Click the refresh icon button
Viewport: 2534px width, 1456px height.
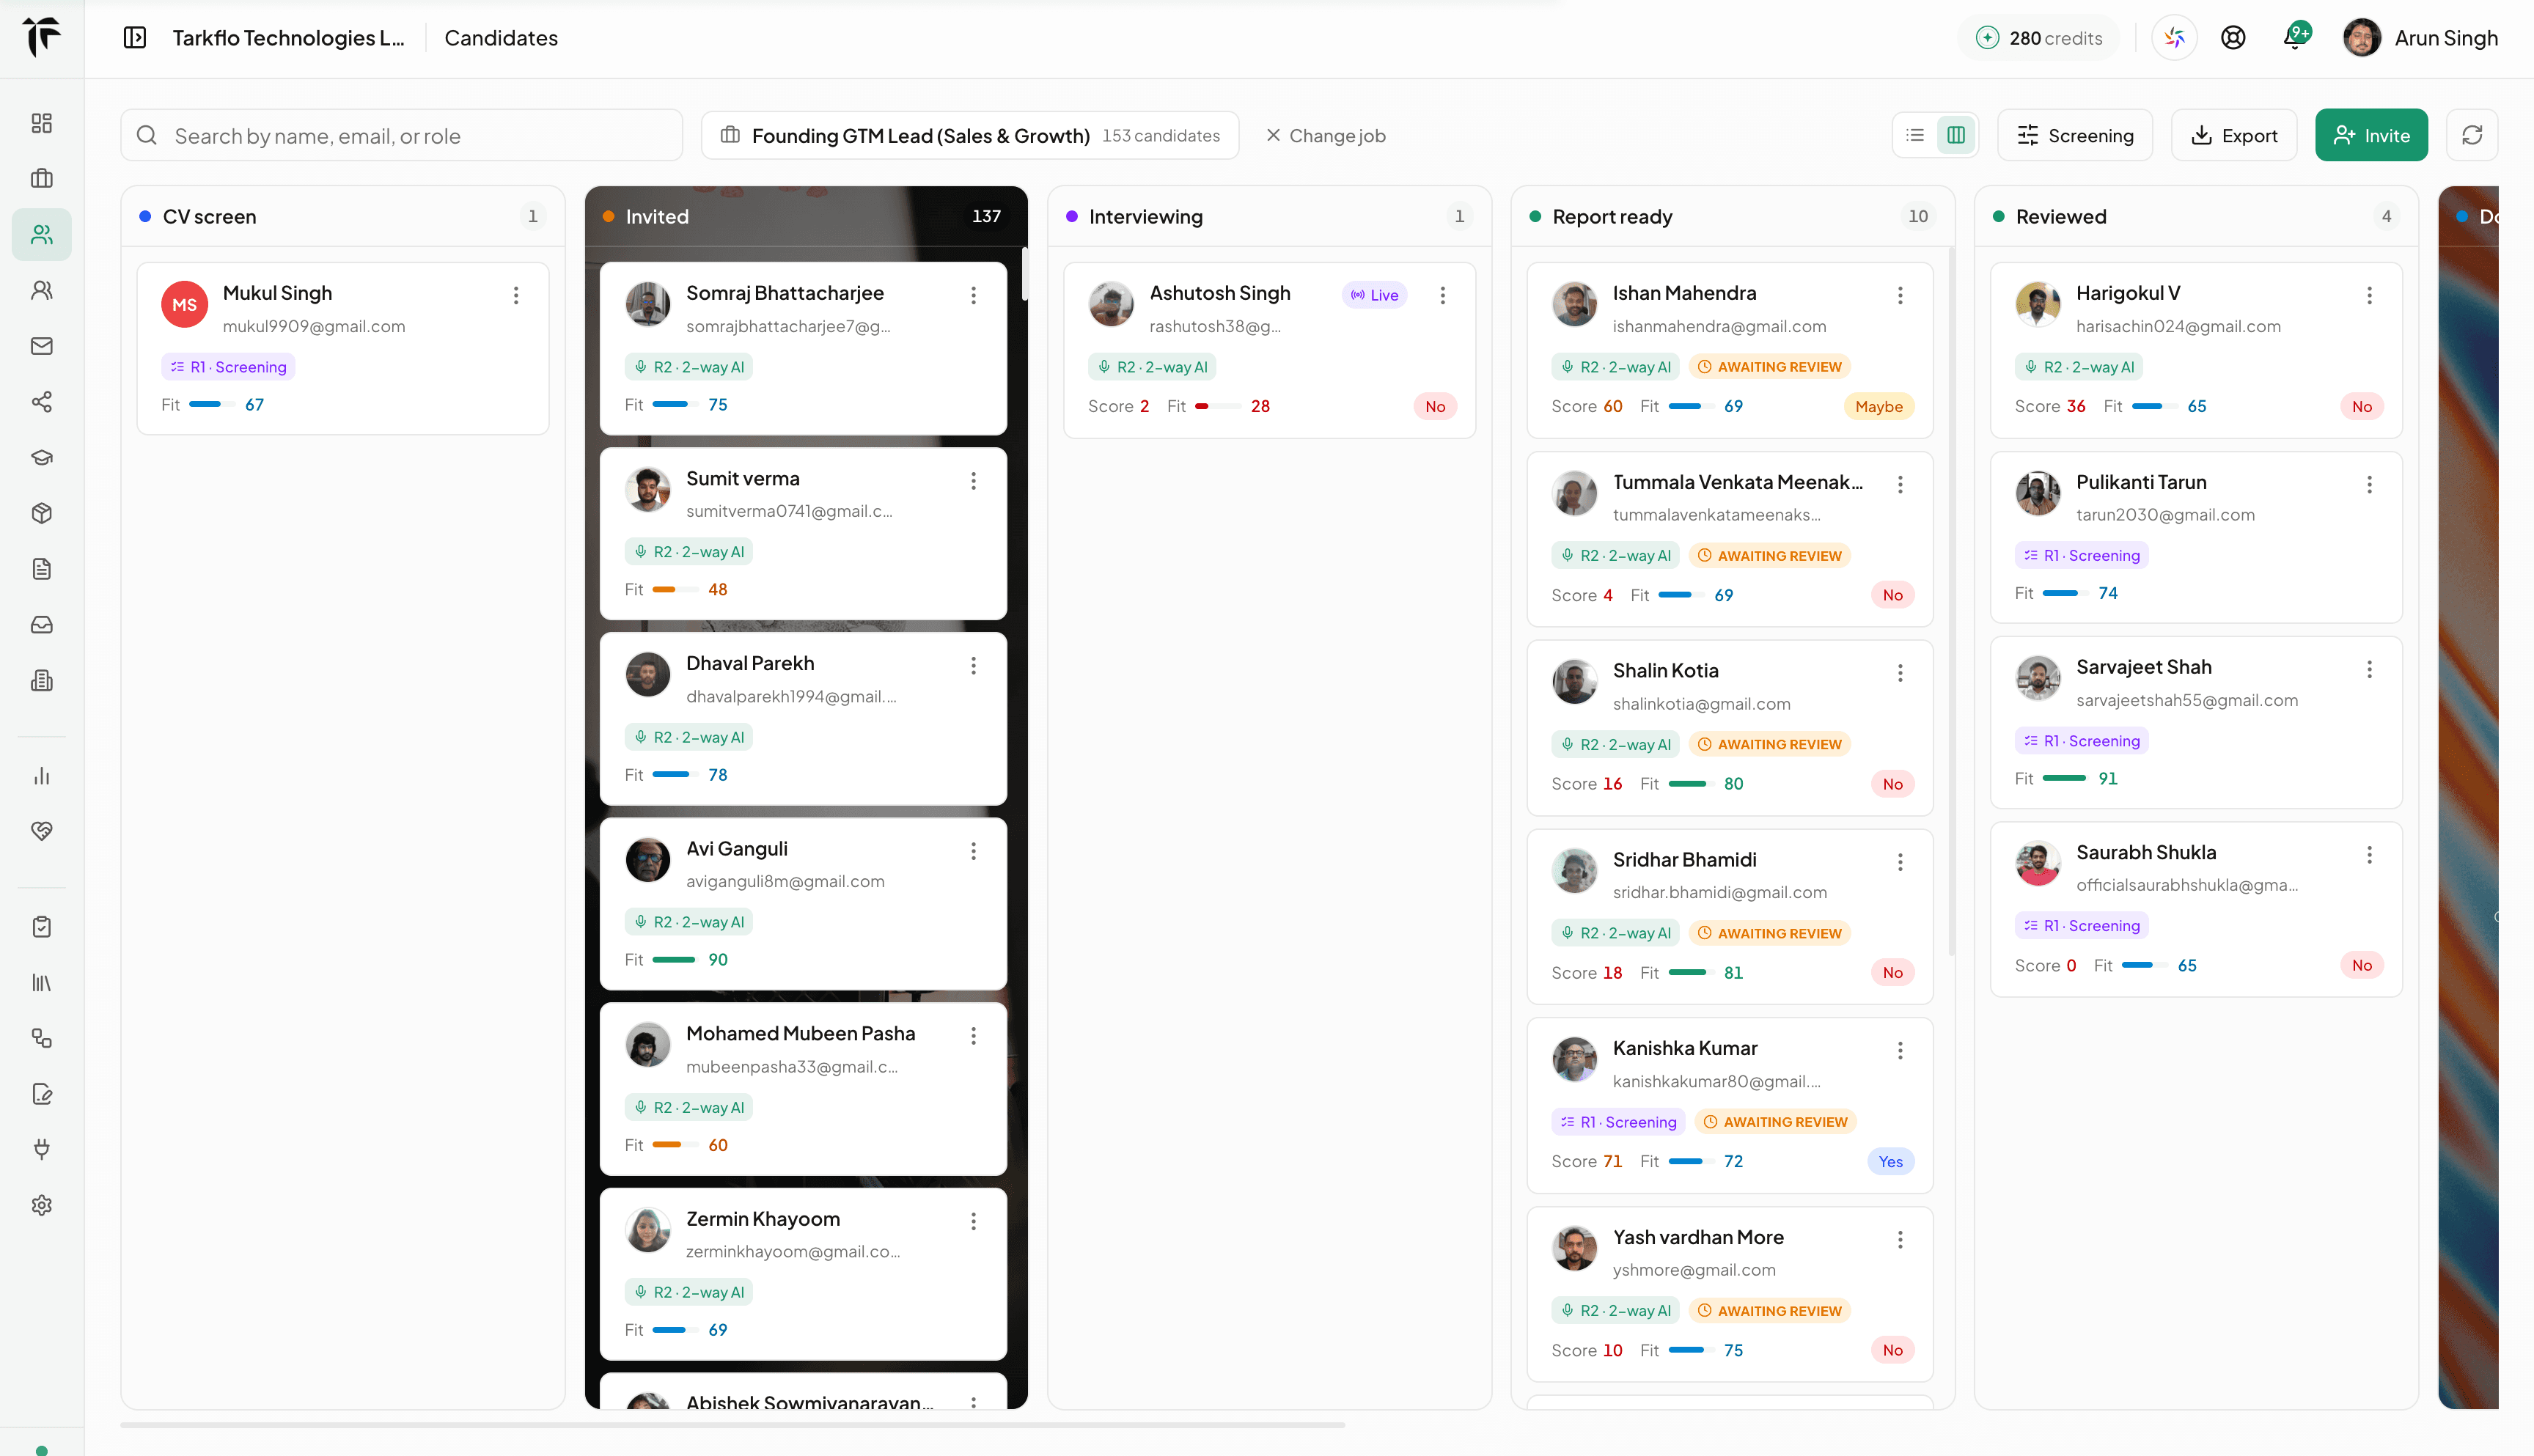pos(2472,135)
